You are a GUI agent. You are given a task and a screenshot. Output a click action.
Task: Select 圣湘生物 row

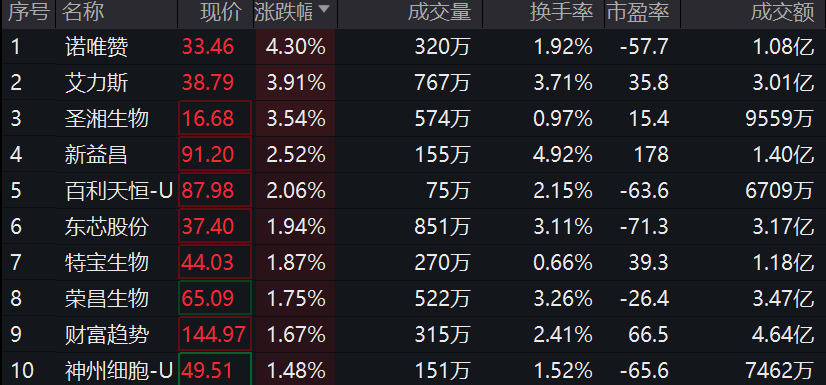coord(413,119)
